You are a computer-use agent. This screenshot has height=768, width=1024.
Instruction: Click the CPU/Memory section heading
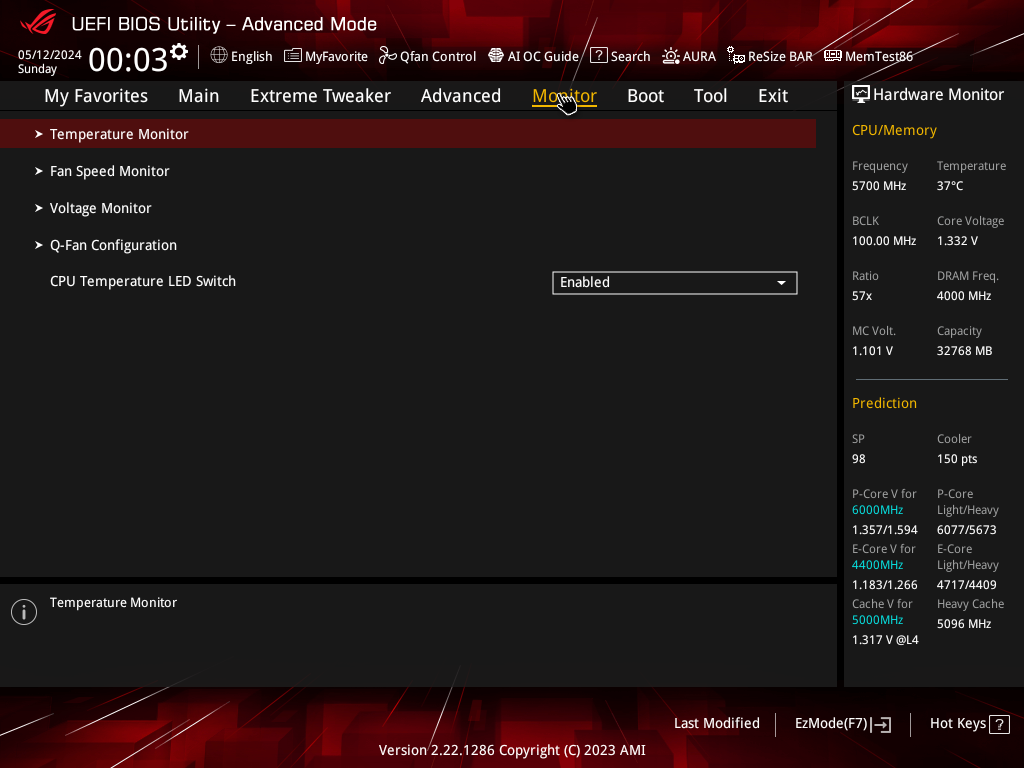click(x=894, y=131)
